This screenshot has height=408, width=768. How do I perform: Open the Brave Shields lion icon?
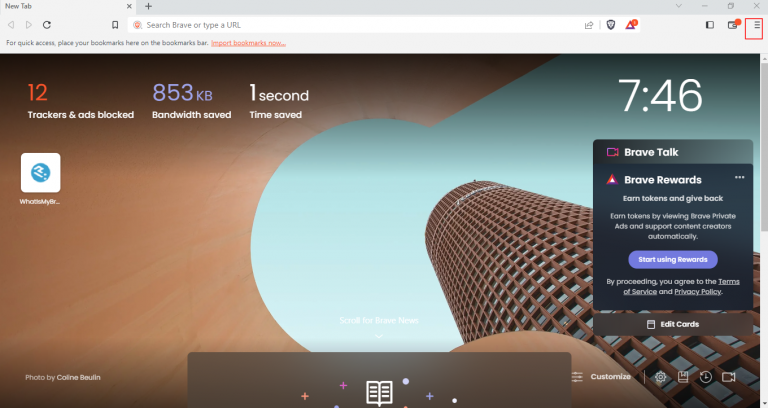(611, 24)
